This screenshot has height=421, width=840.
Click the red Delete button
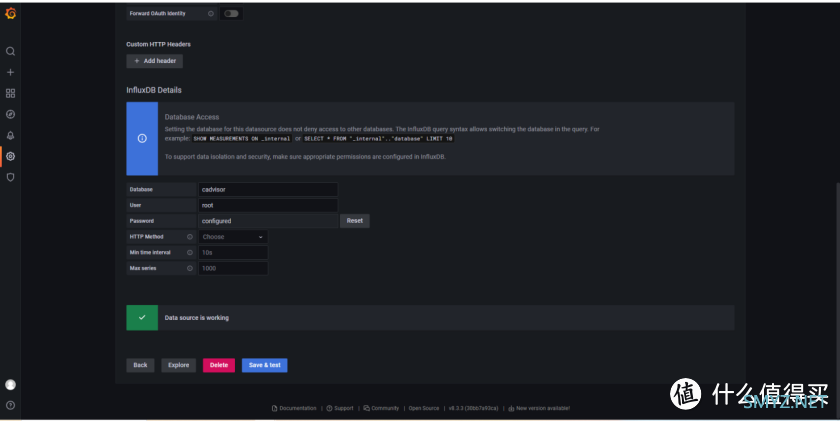[219, 365]
